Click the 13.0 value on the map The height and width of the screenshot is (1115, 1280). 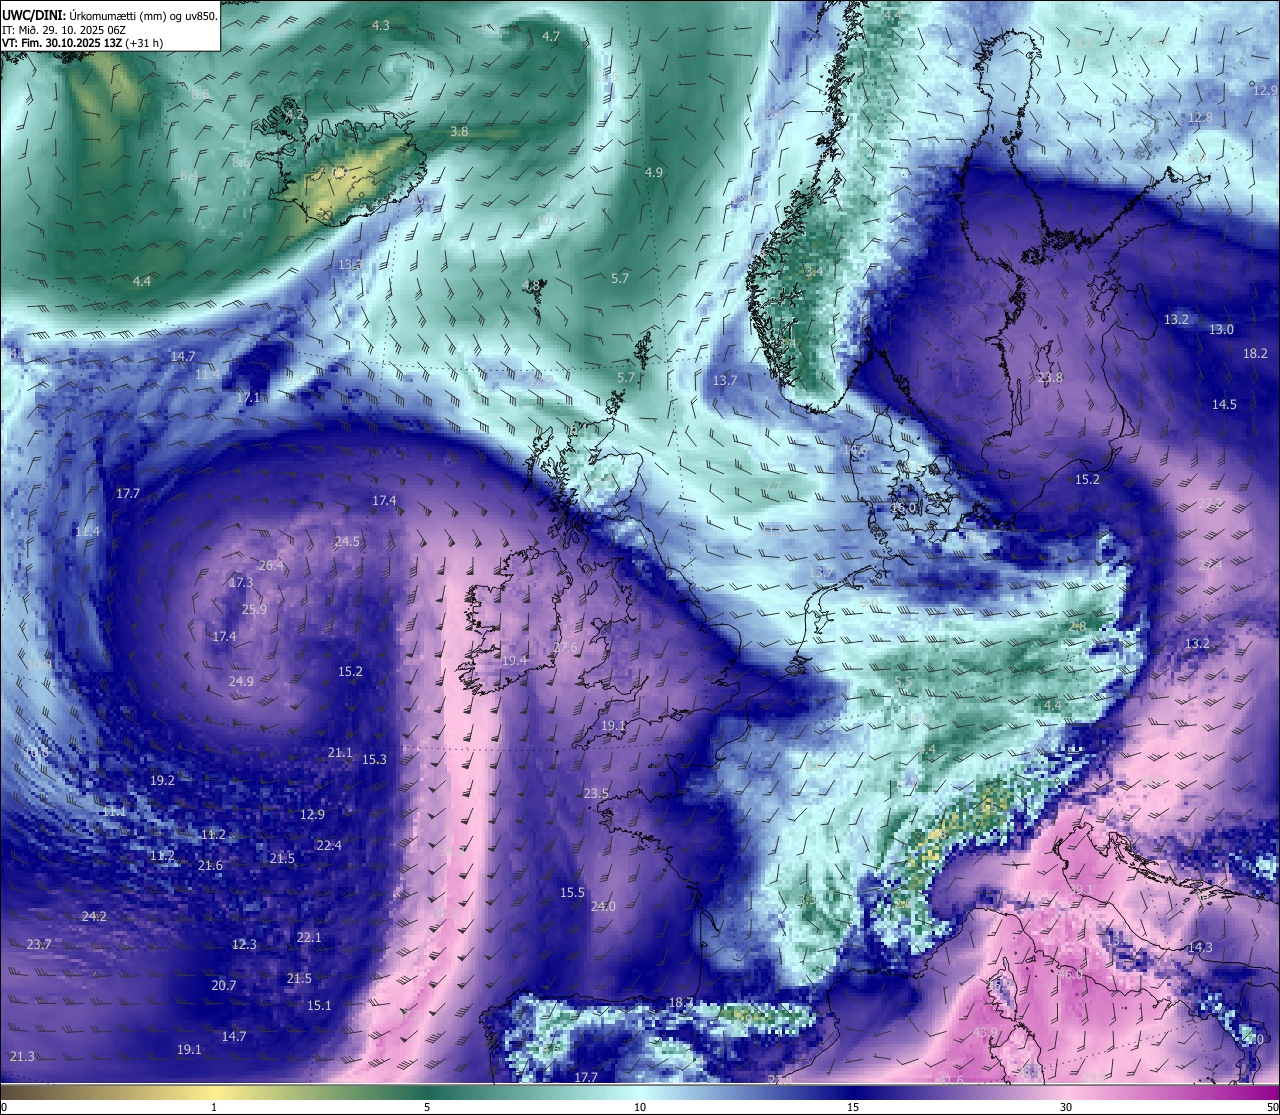coord(1221,329)
